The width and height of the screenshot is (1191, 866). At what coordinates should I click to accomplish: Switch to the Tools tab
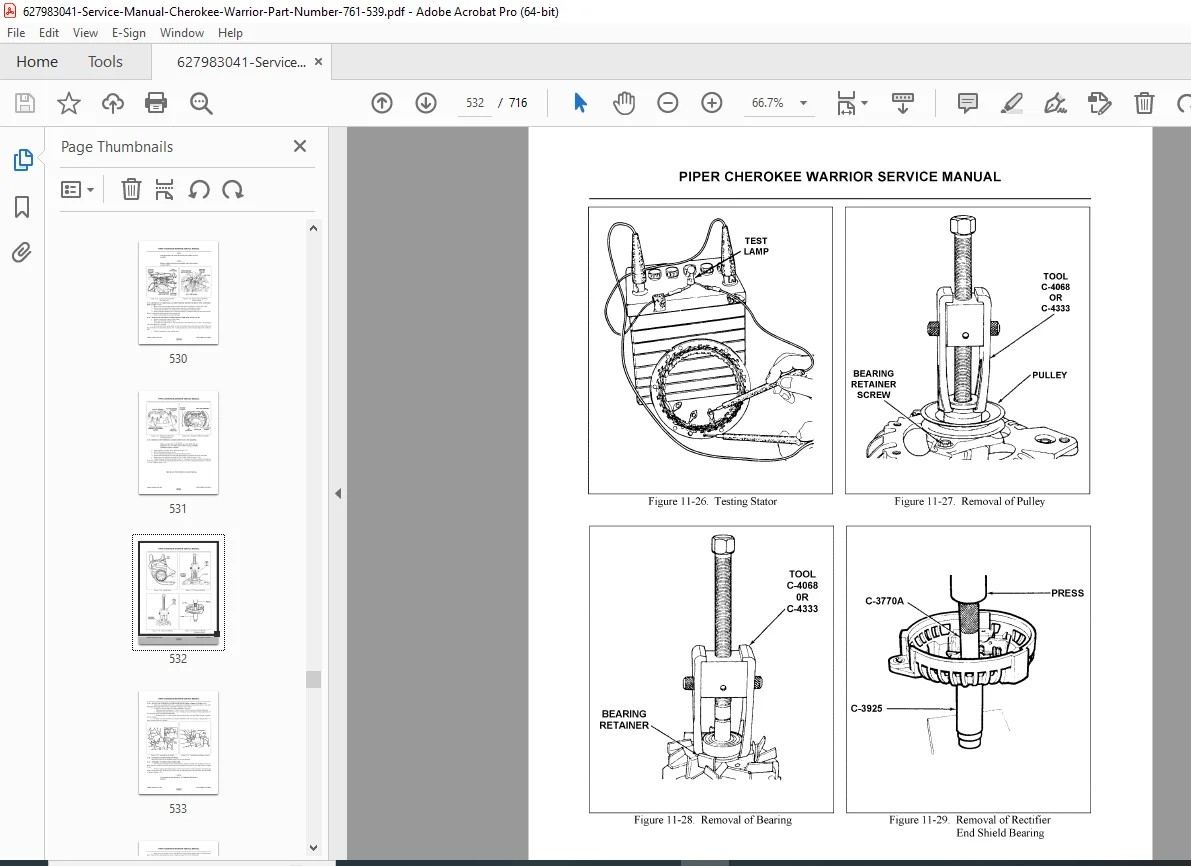[x=105, y=62]
